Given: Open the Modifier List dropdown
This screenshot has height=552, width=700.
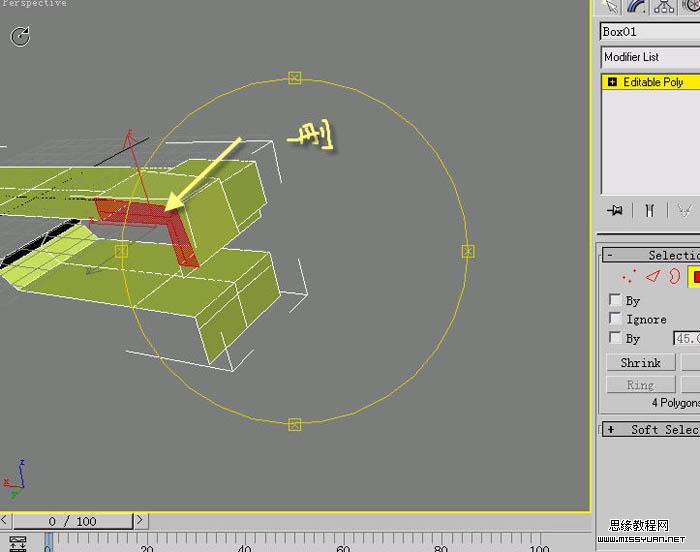Looking at the screenshot, I should [650, 57].
